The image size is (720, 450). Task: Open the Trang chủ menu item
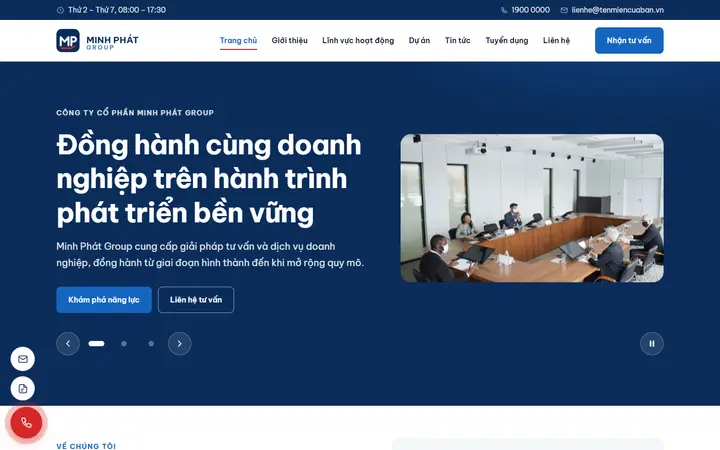coord(238,40)
